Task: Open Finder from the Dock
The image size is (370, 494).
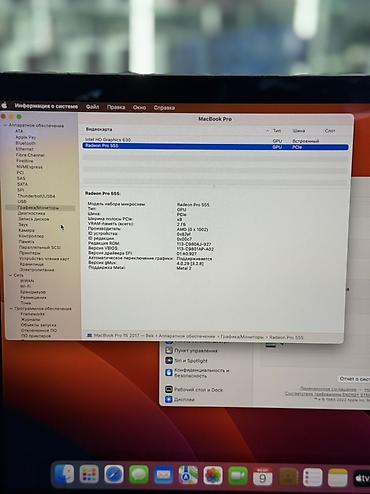Action: click(65, 474)
